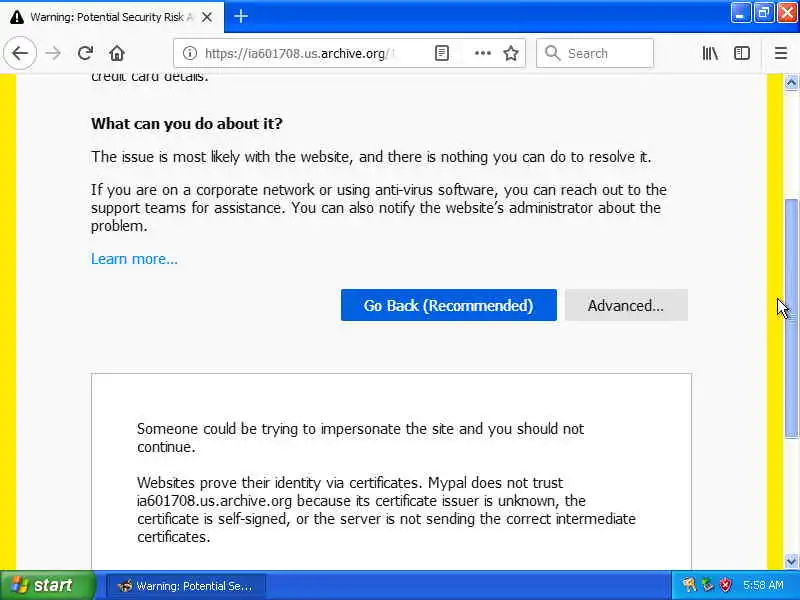Open the Advanced... button
This screenshot has width=800, height=600.
point(626,305)
